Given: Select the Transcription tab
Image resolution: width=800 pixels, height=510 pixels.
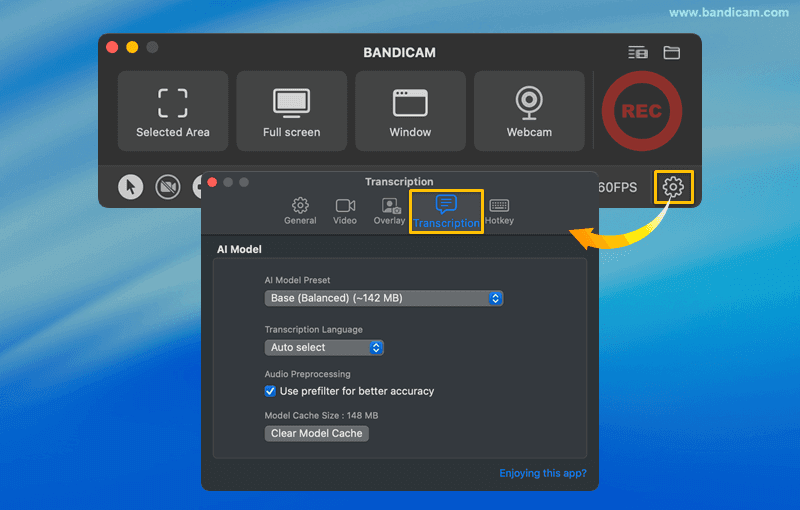Looking at the screenshot, I should pos(446,211).
